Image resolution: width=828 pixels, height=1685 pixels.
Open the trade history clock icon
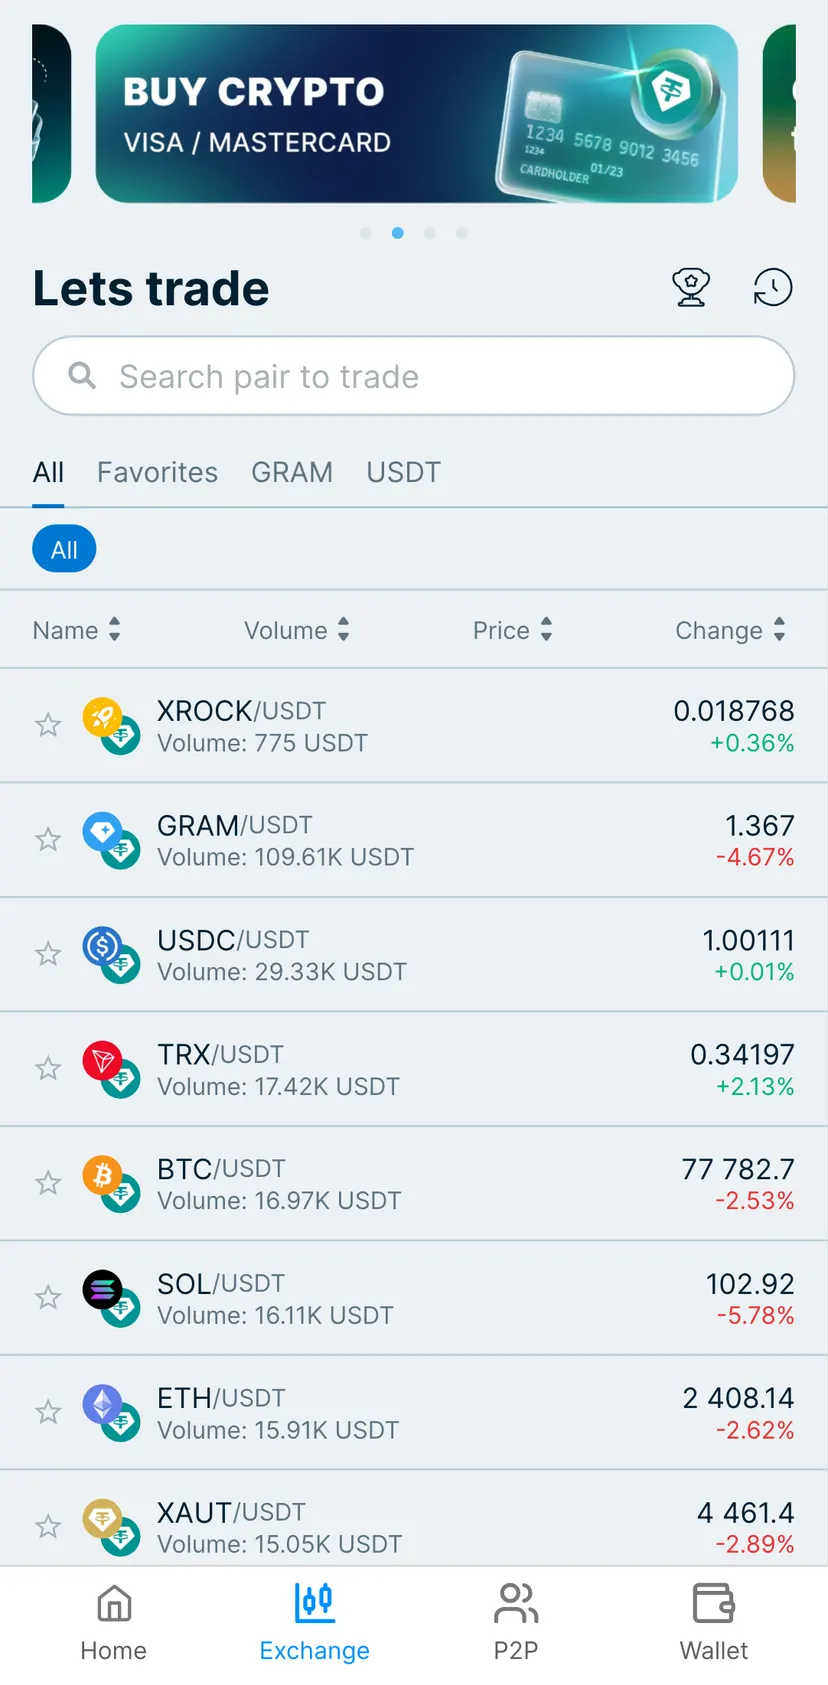[773, 288]
